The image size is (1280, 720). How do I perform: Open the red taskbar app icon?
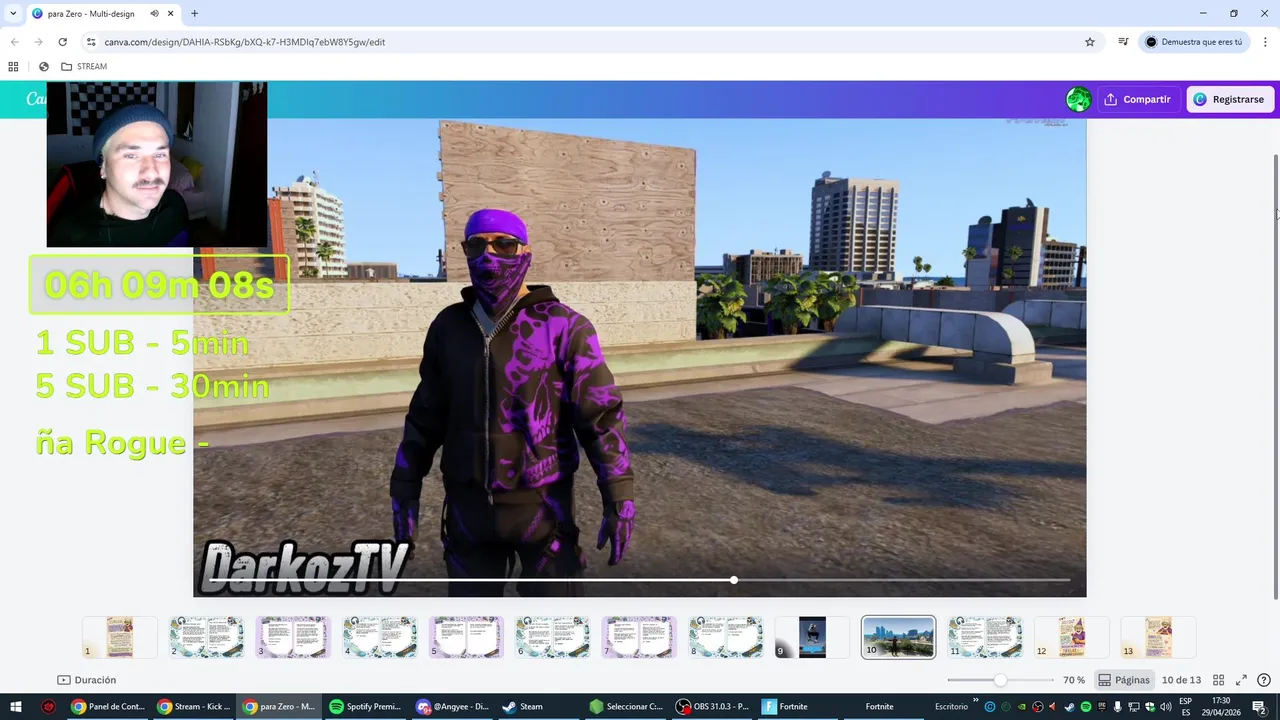tap(48, 707)
